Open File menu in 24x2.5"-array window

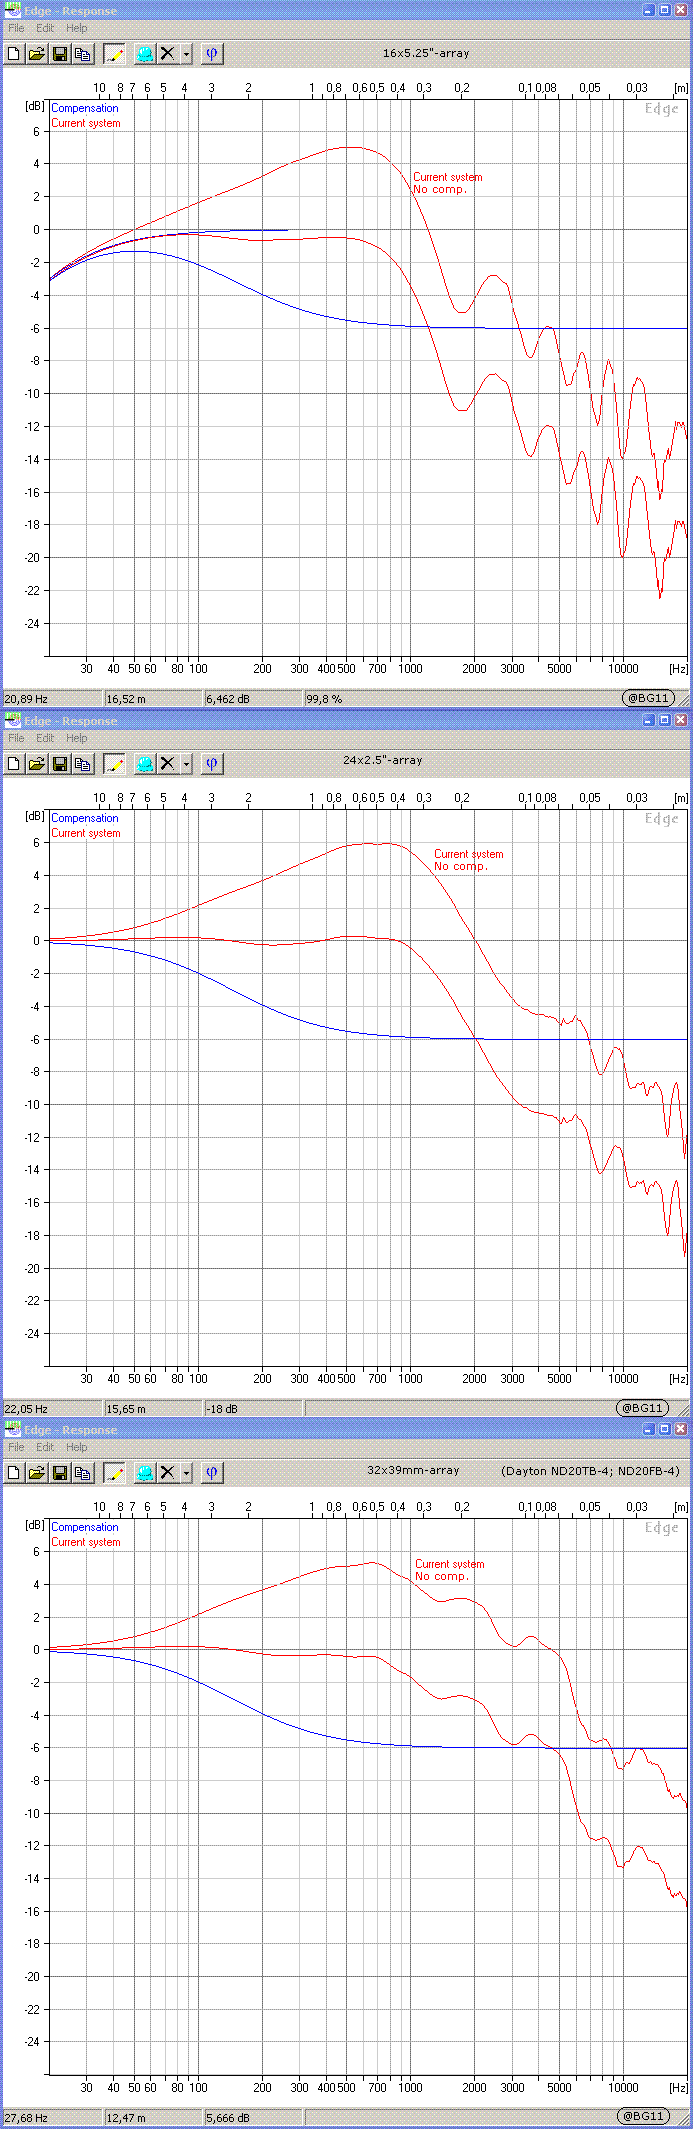[x=16, y=739]
